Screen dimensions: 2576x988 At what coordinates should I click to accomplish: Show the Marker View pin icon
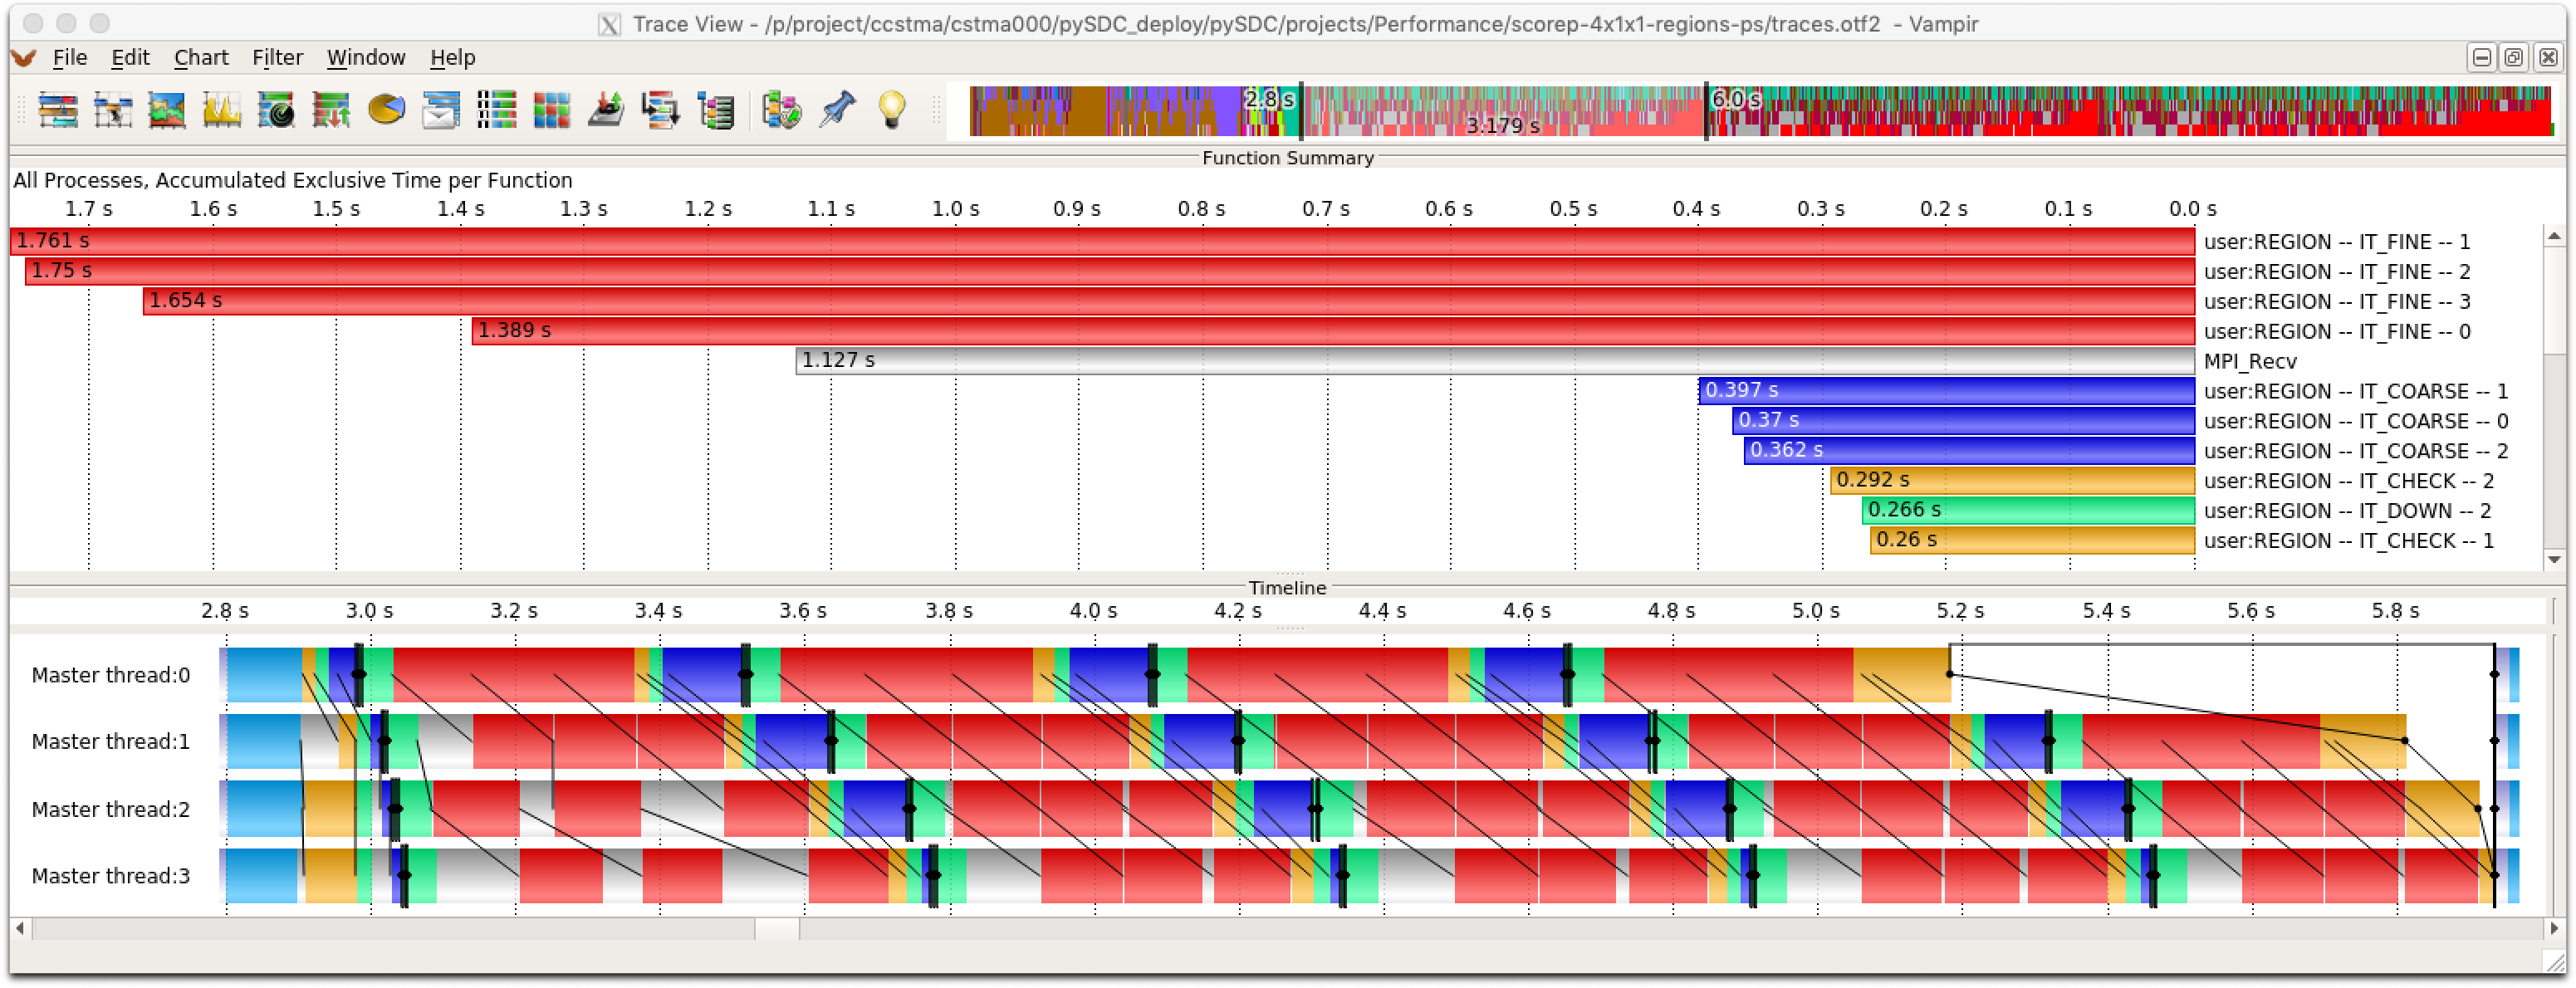(x=837, y=109)
